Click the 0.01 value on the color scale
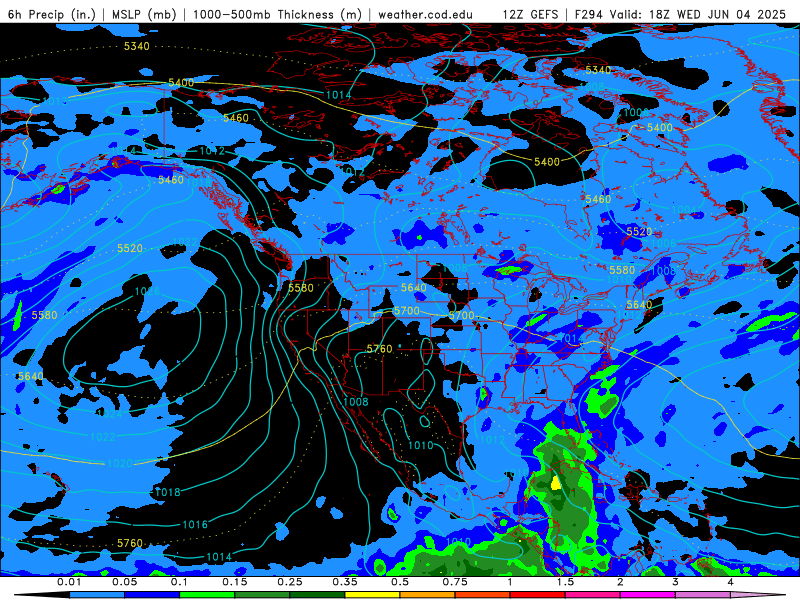 tap(69, 582)
